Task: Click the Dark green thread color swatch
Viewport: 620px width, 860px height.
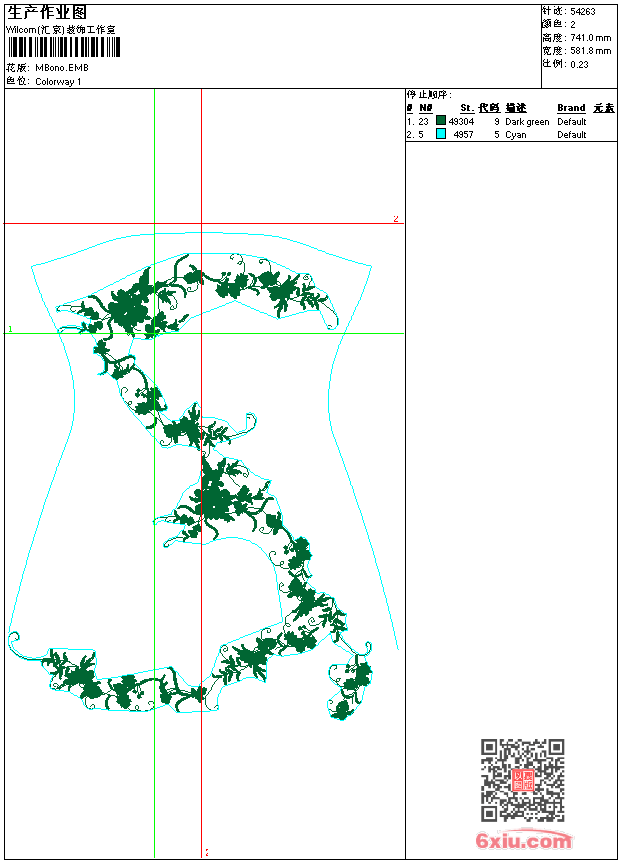Action: pyautogui.click(x=441, y=121)
